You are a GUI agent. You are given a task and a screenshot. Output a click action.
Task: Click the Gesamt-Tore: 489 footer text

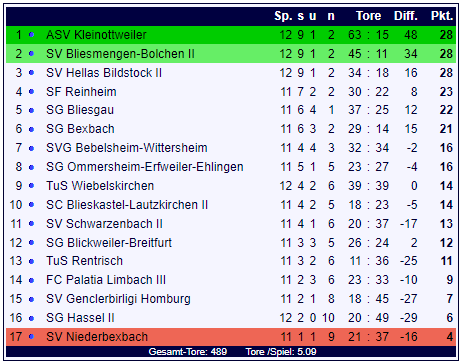tap(188, 352)
